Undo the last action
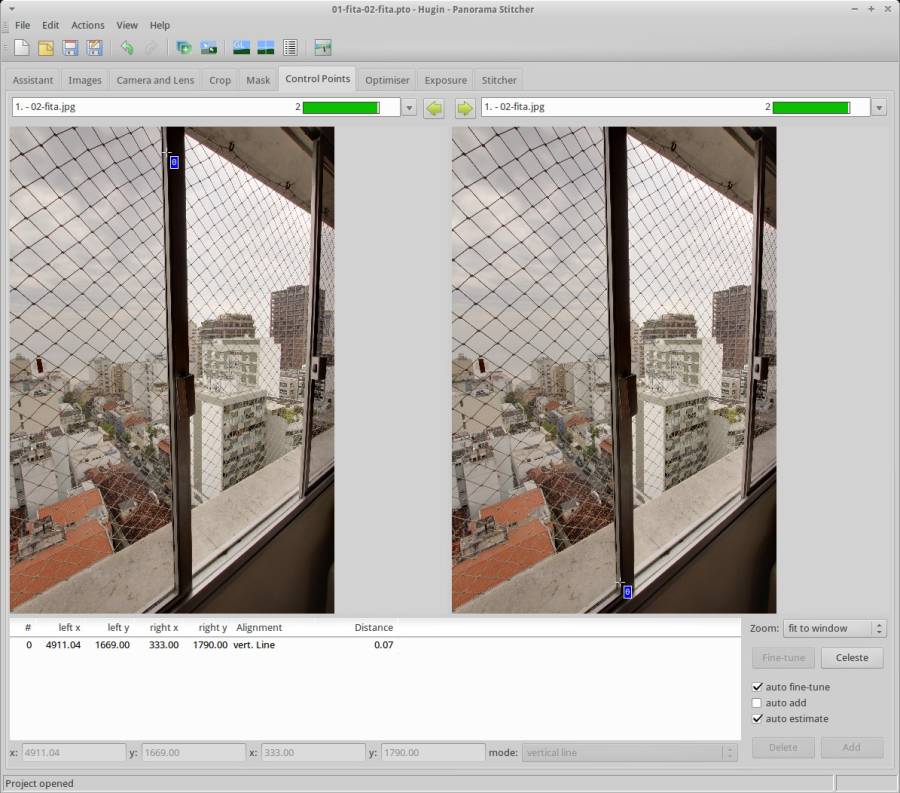 pyautogui.click(x=126, y=48)
